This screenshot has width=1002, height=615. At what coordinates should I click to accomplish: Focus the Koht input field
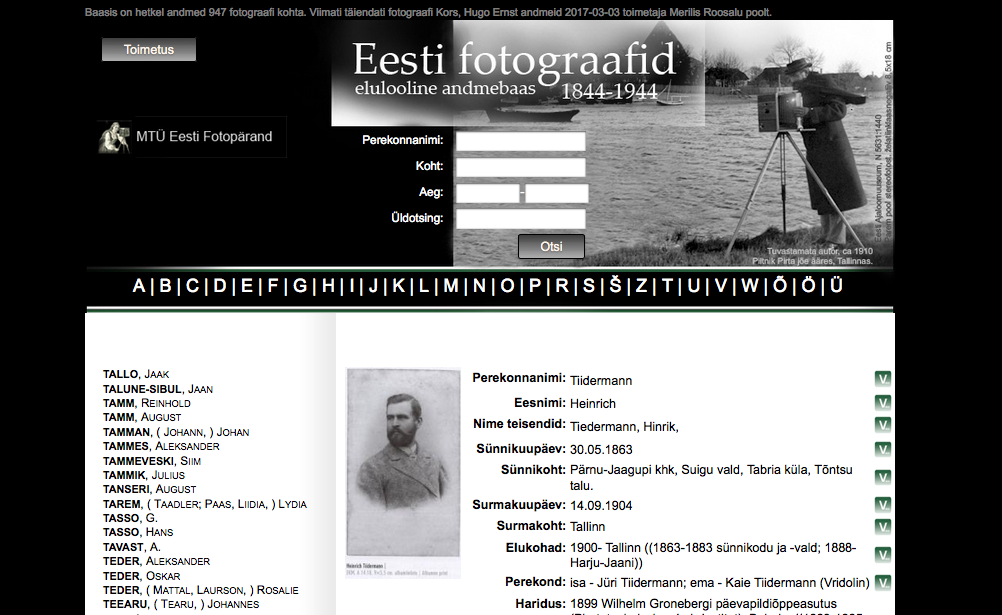point(520,167)
